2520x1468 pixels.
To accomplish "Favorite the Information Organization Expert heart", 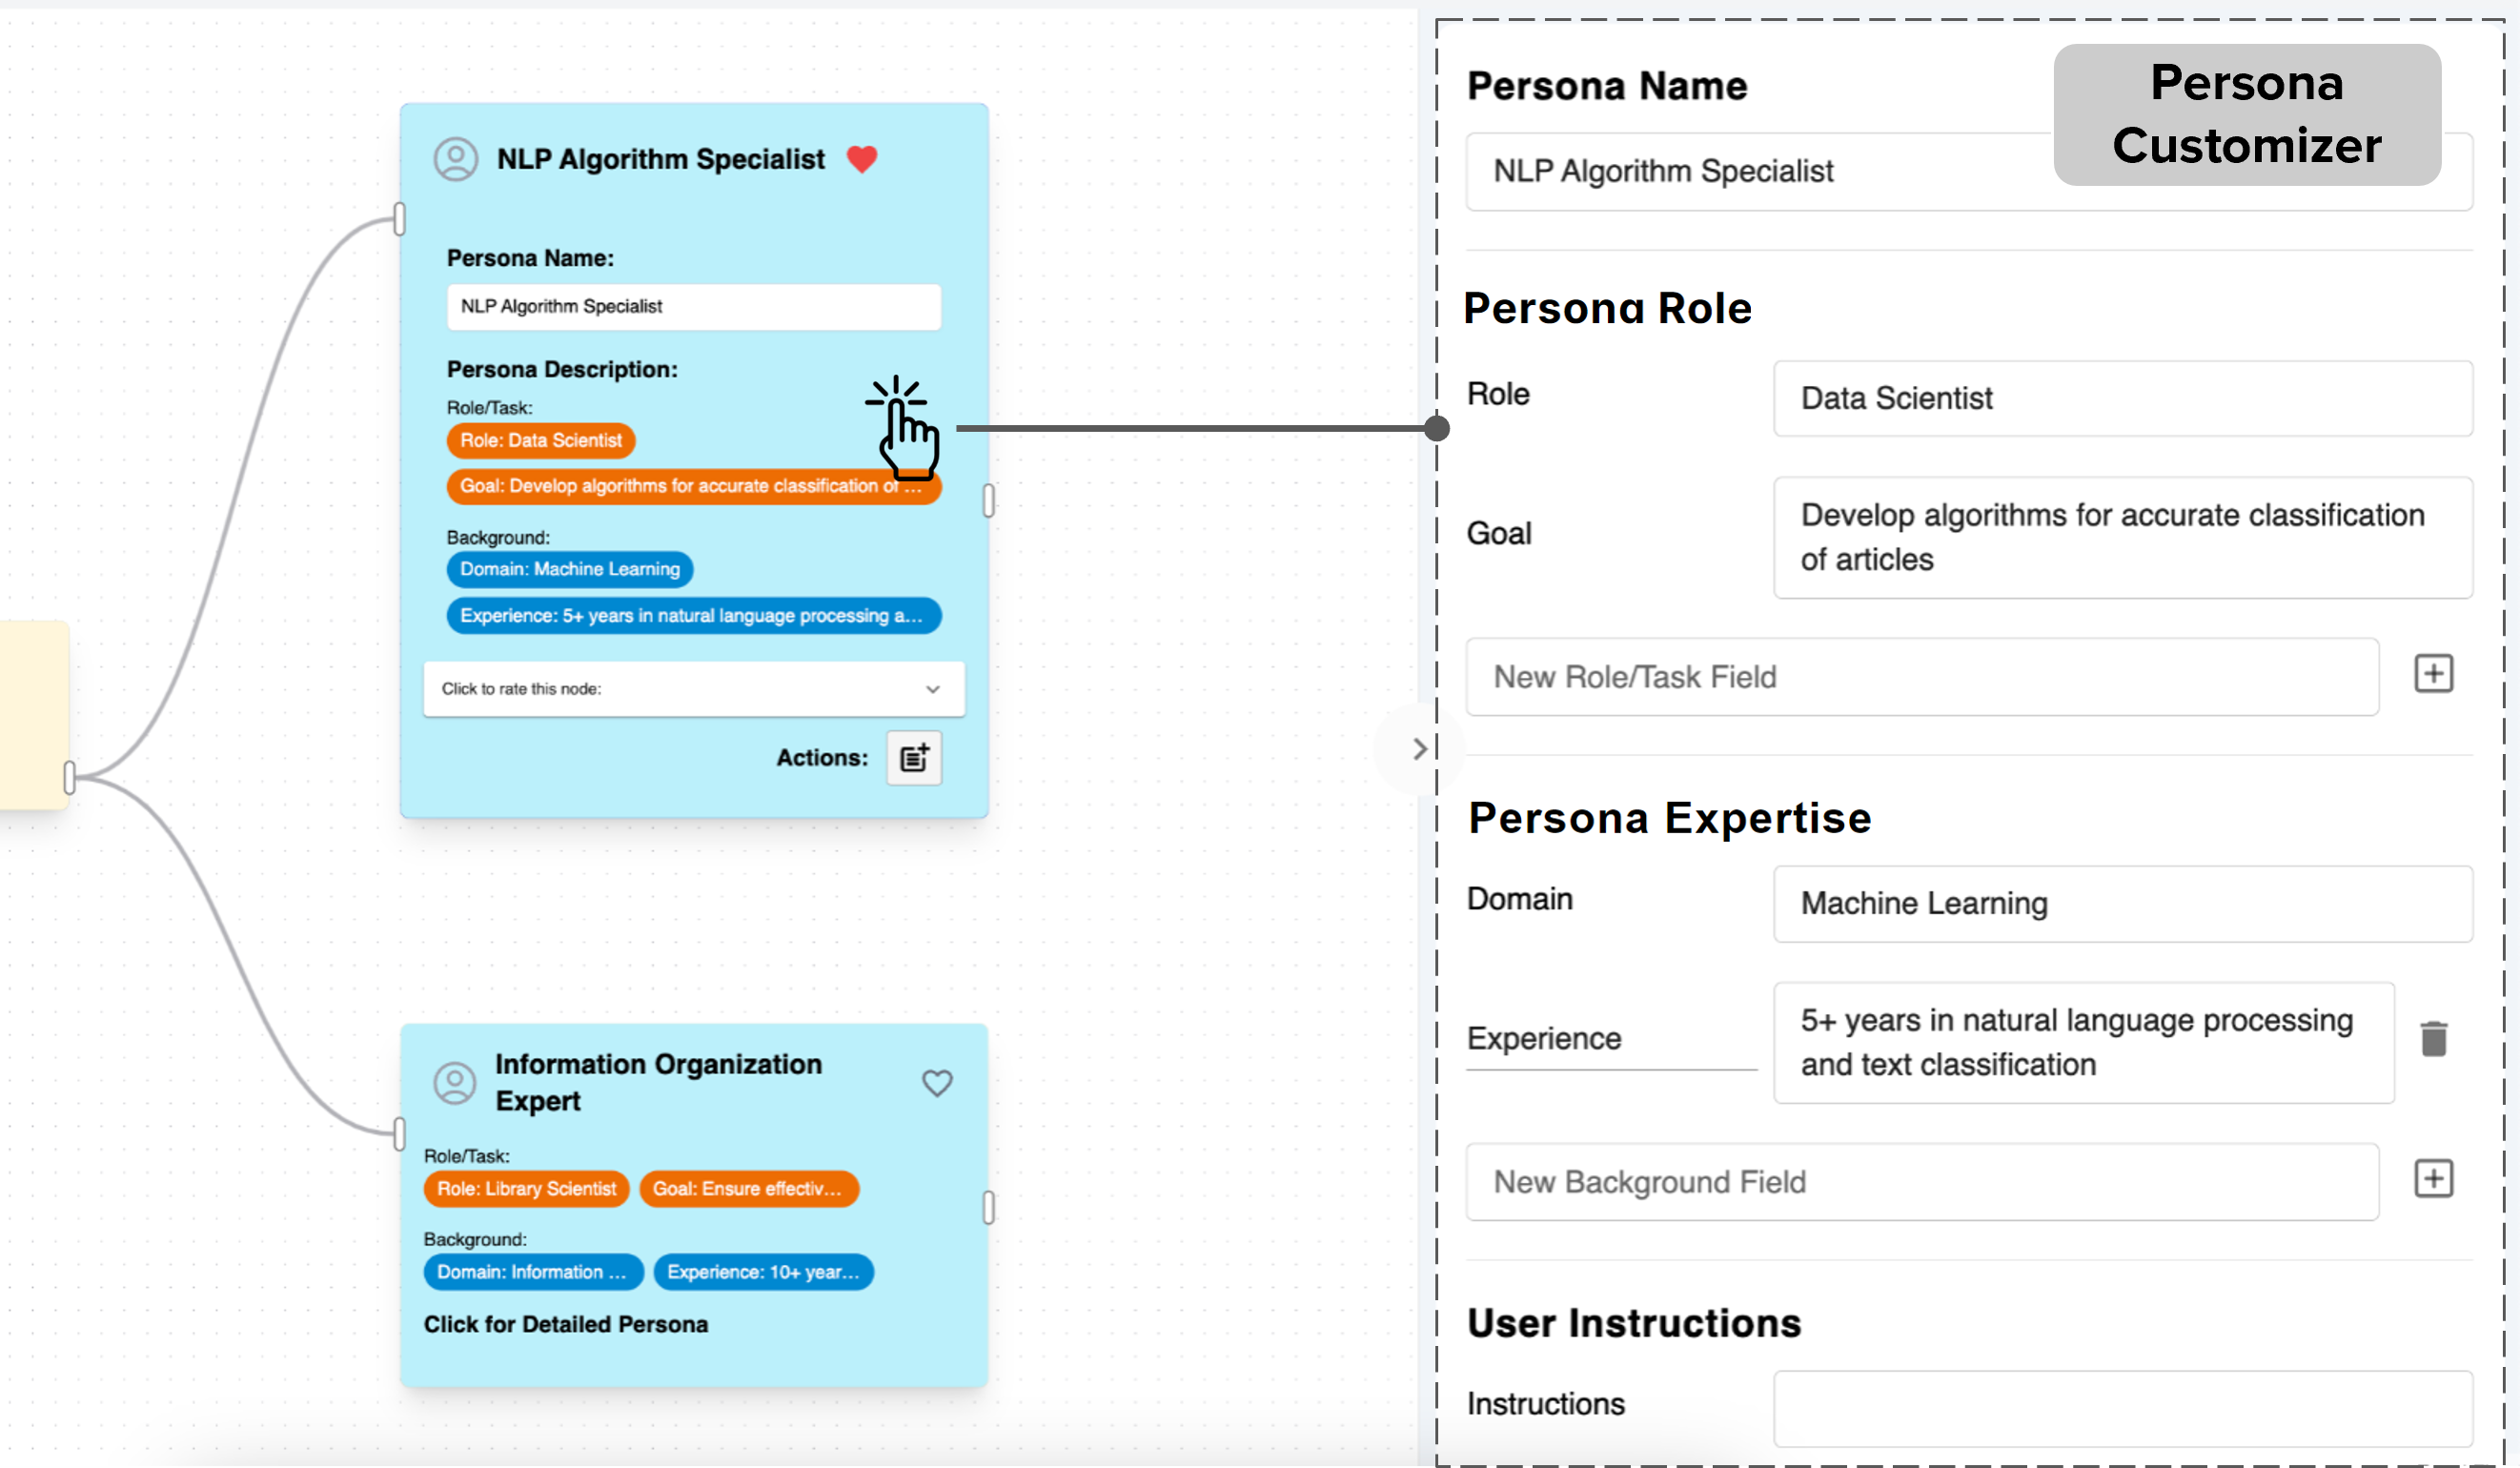I will (x=936, y=1082).
